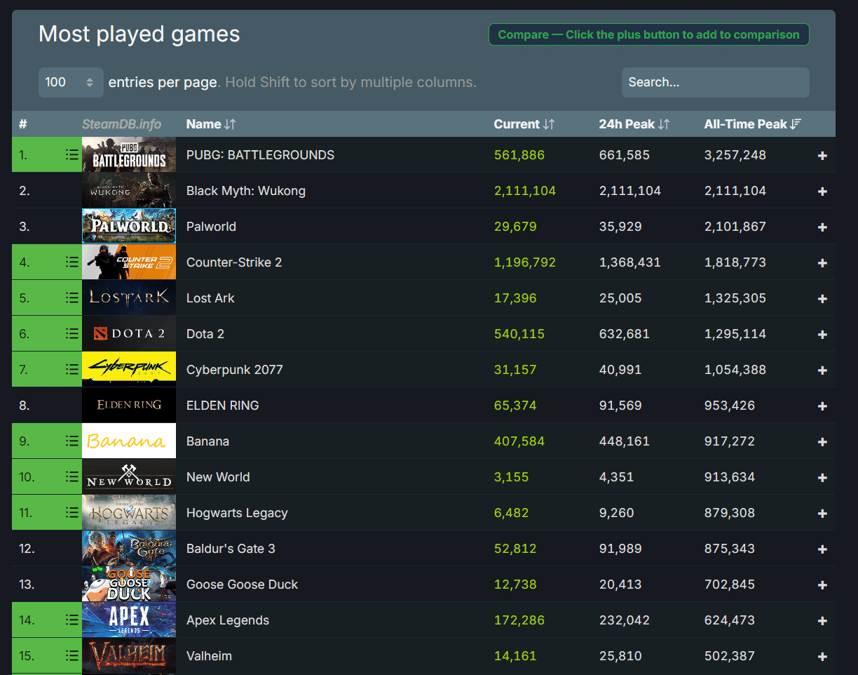Add Lost Ark to comparison with plus
The height and width of the screenshot is (675, 858).
click(822, 299)
